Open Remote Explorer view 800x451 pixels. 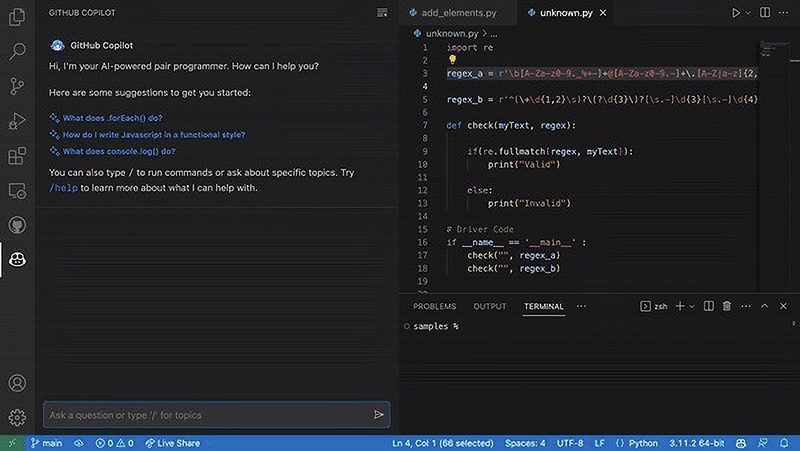(17, 190)
